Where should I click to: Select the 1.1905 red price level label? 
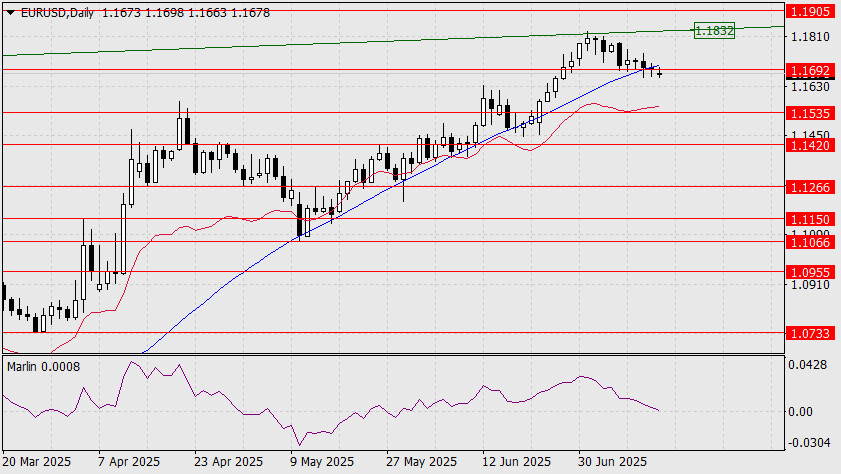(x=811, y=11)
